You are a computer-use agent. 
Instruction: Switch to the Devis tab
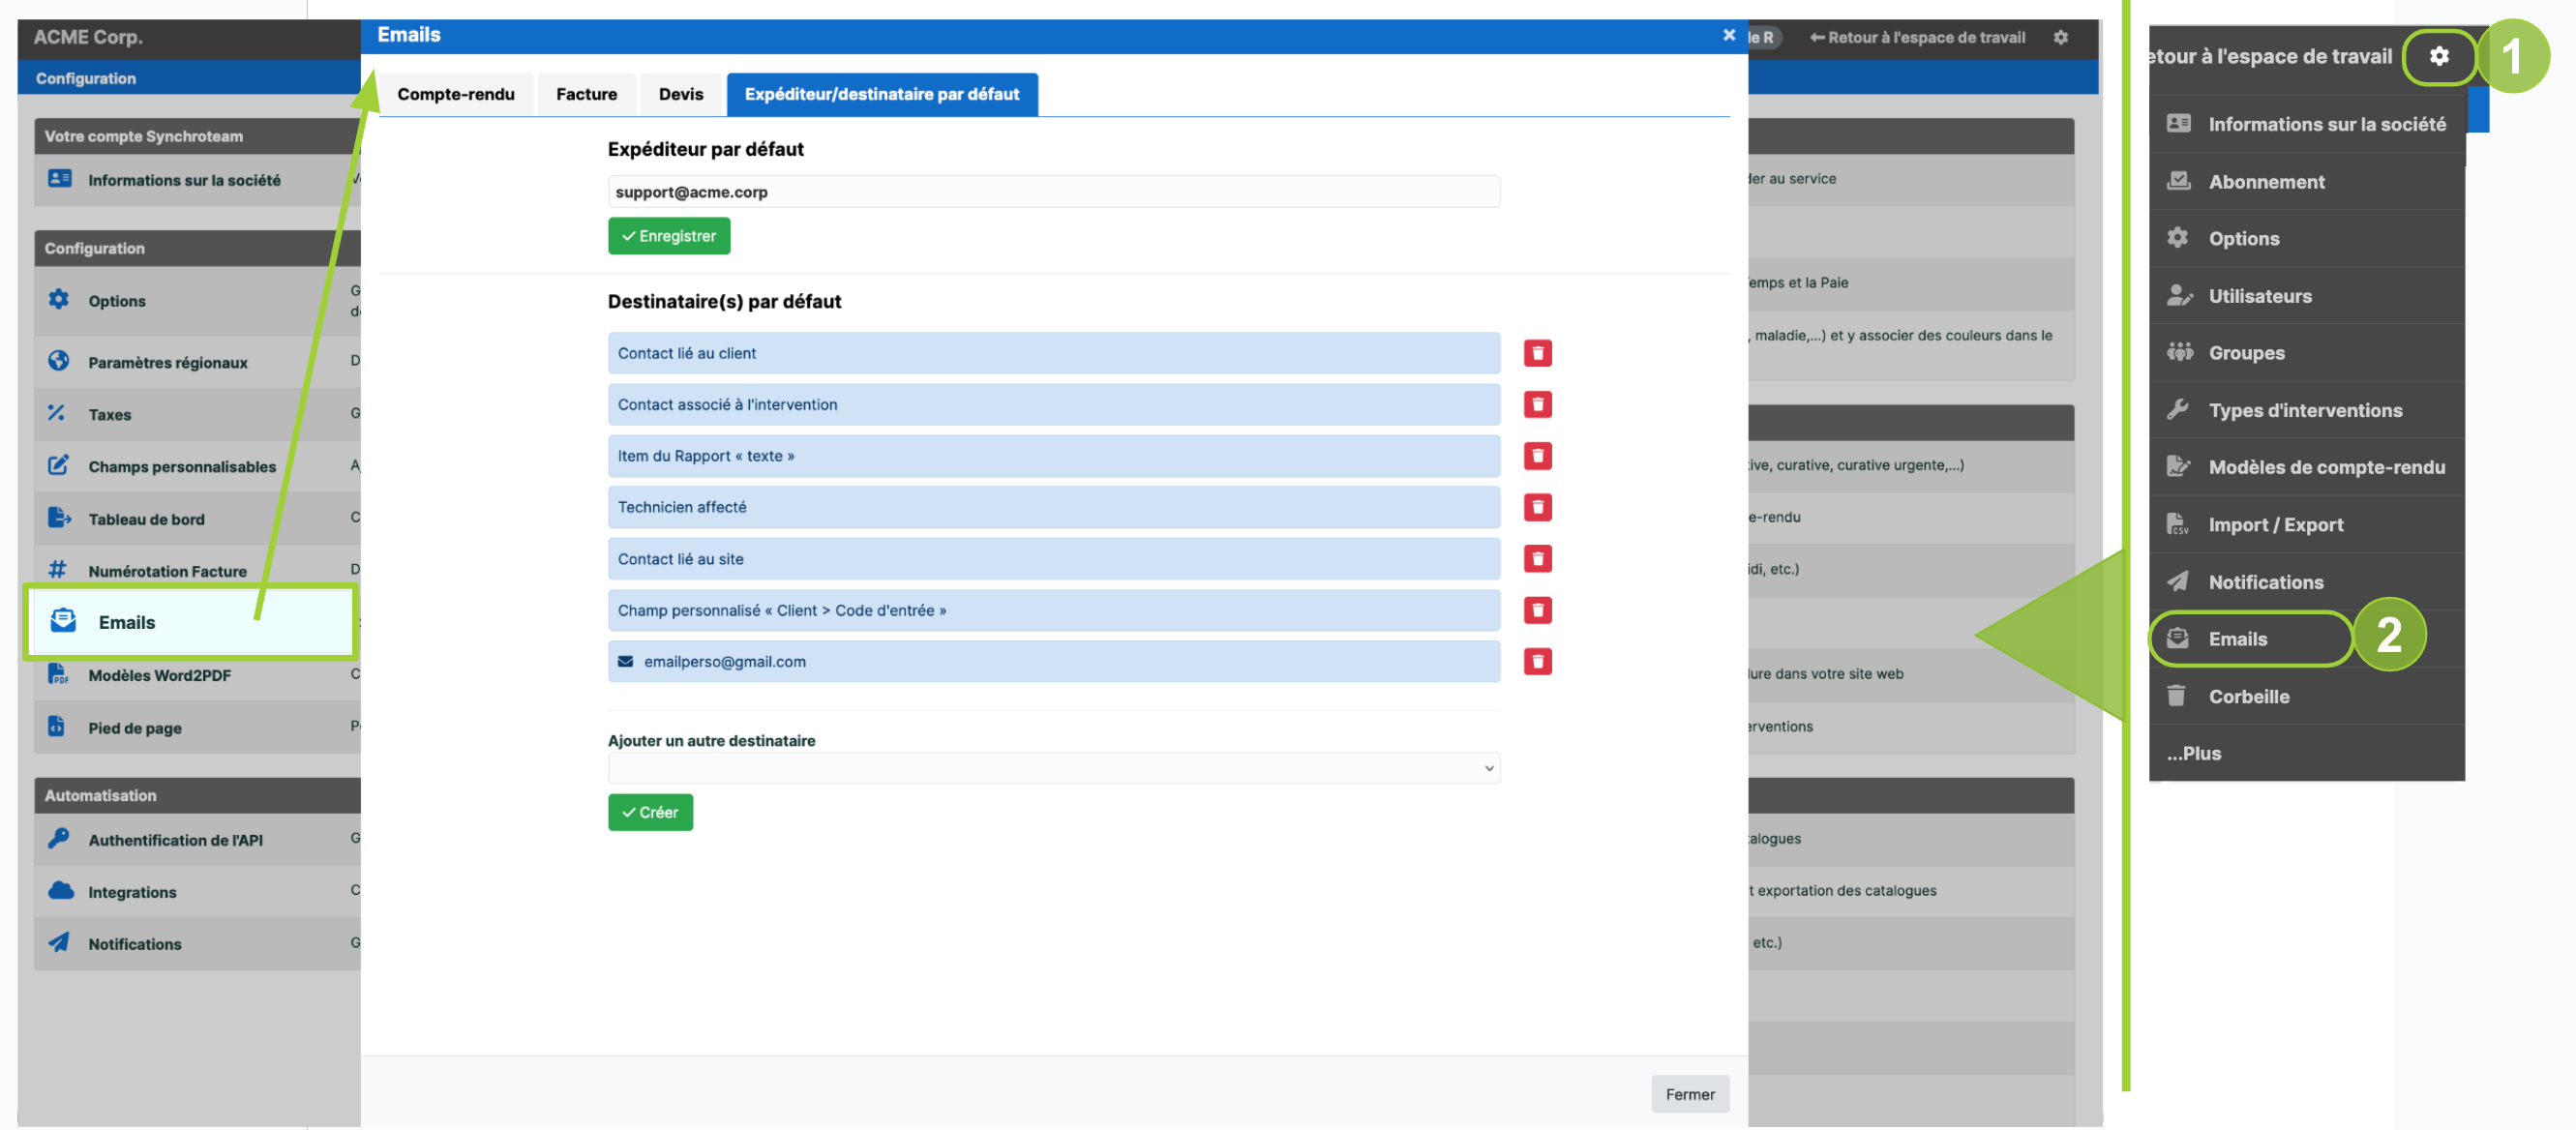[x=680, y=94]
